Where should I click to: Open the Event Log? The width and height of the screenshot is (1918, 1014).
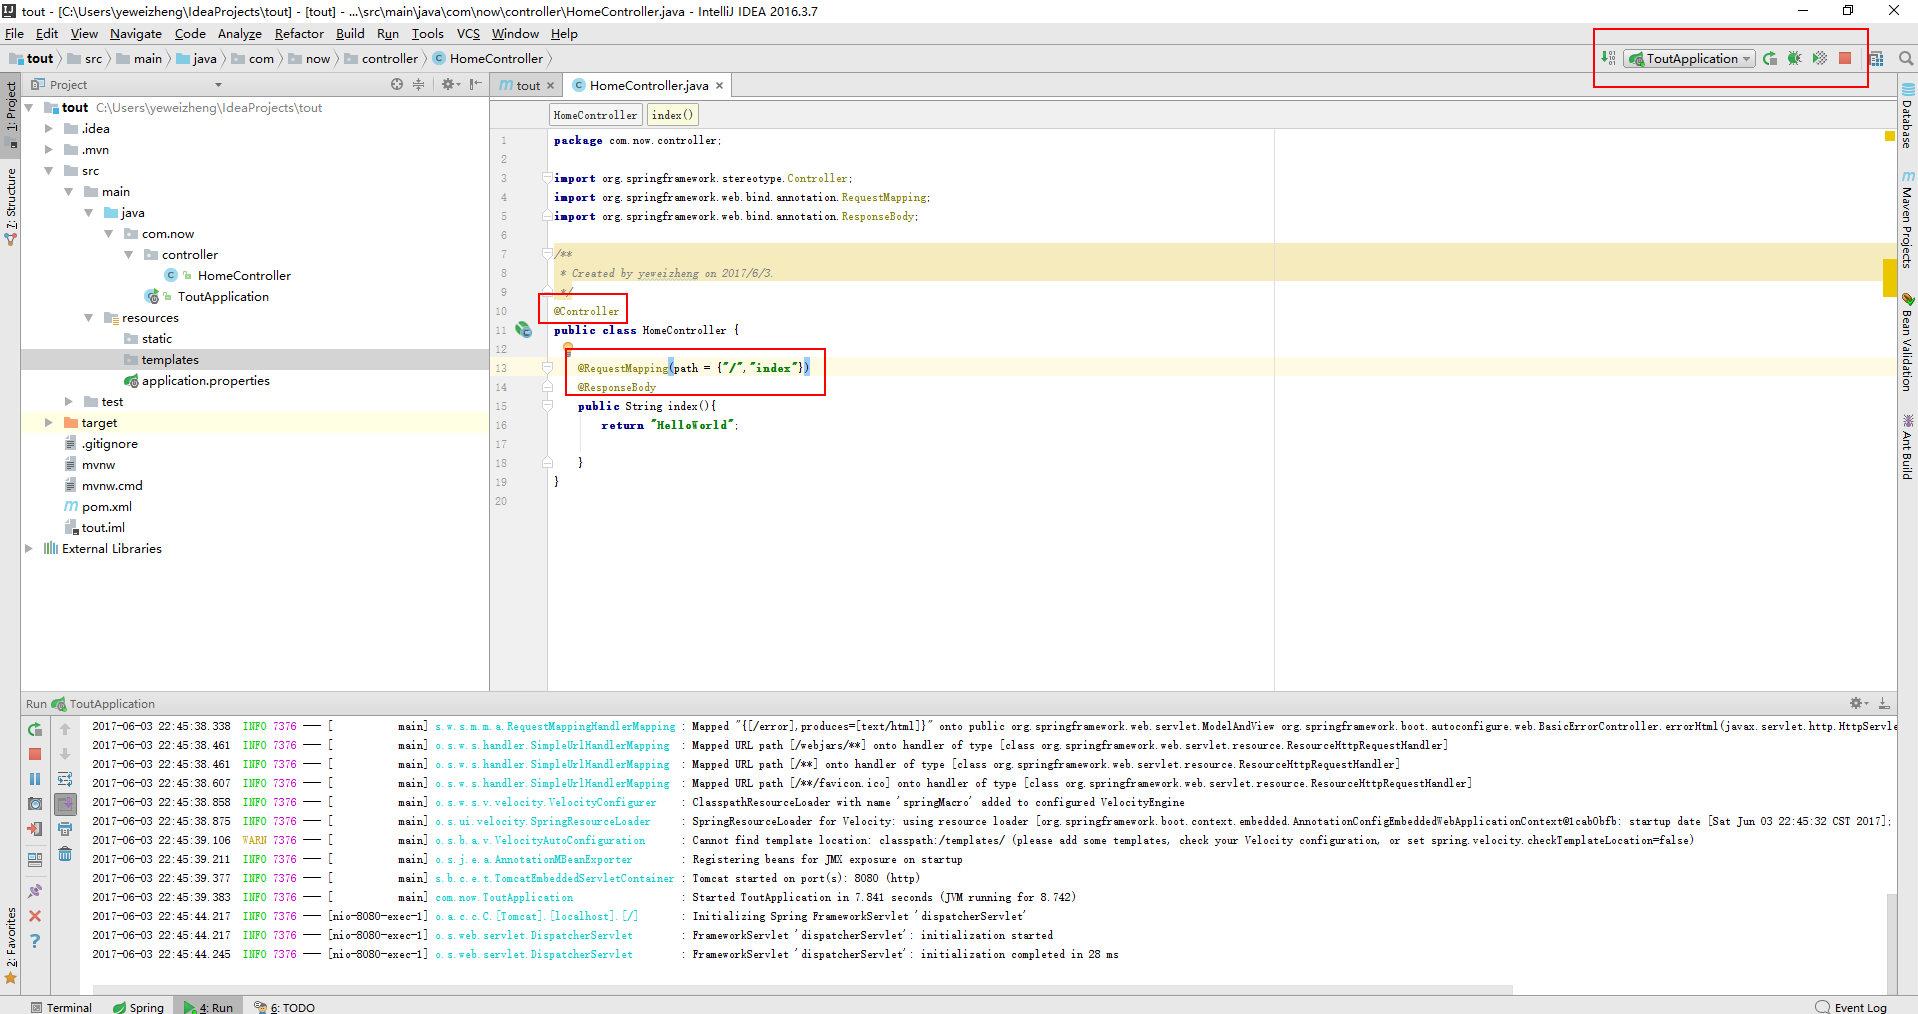coord(1851,1007)
